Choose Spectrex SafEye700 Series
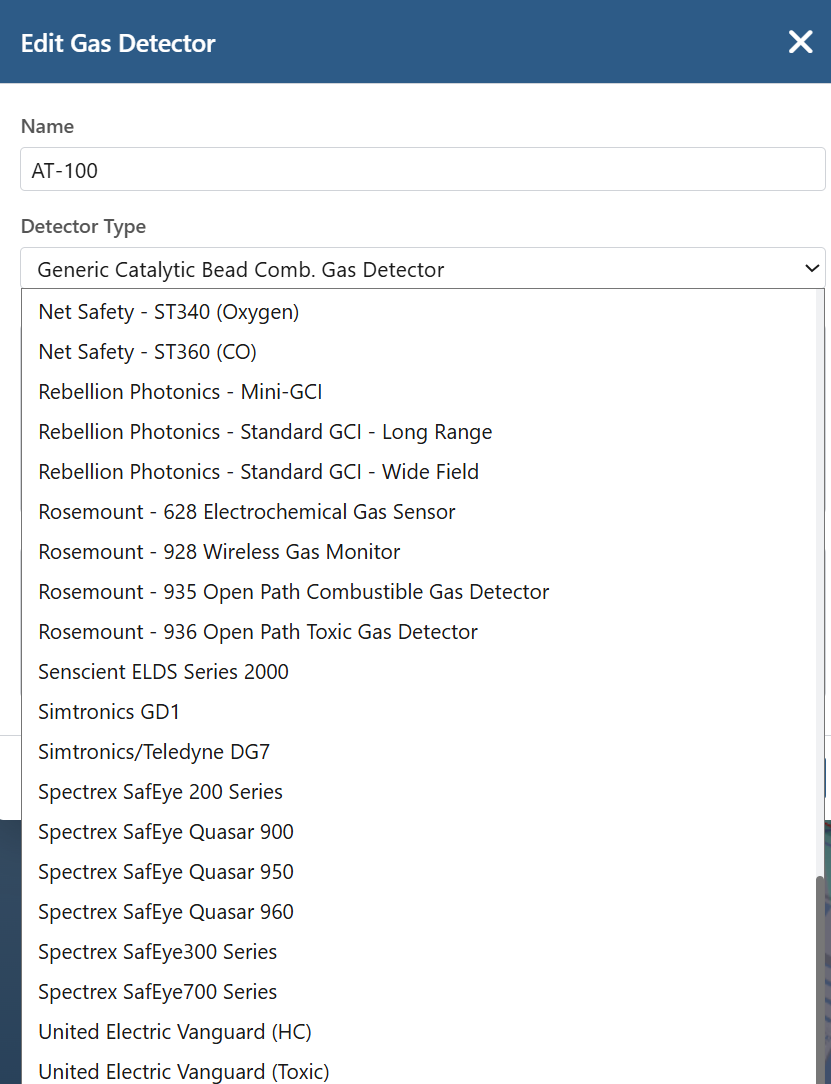The image size is (831, 1084). click(419, 992)
